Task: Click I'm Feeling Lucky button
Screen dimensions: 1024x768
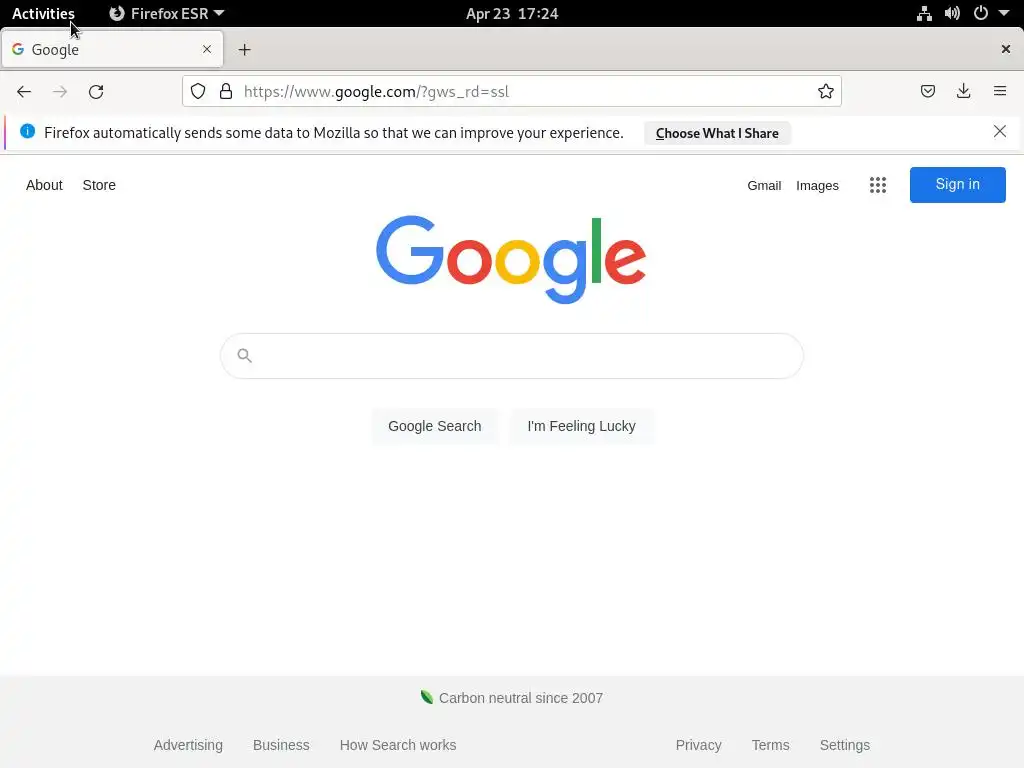Action: [581, 426]
